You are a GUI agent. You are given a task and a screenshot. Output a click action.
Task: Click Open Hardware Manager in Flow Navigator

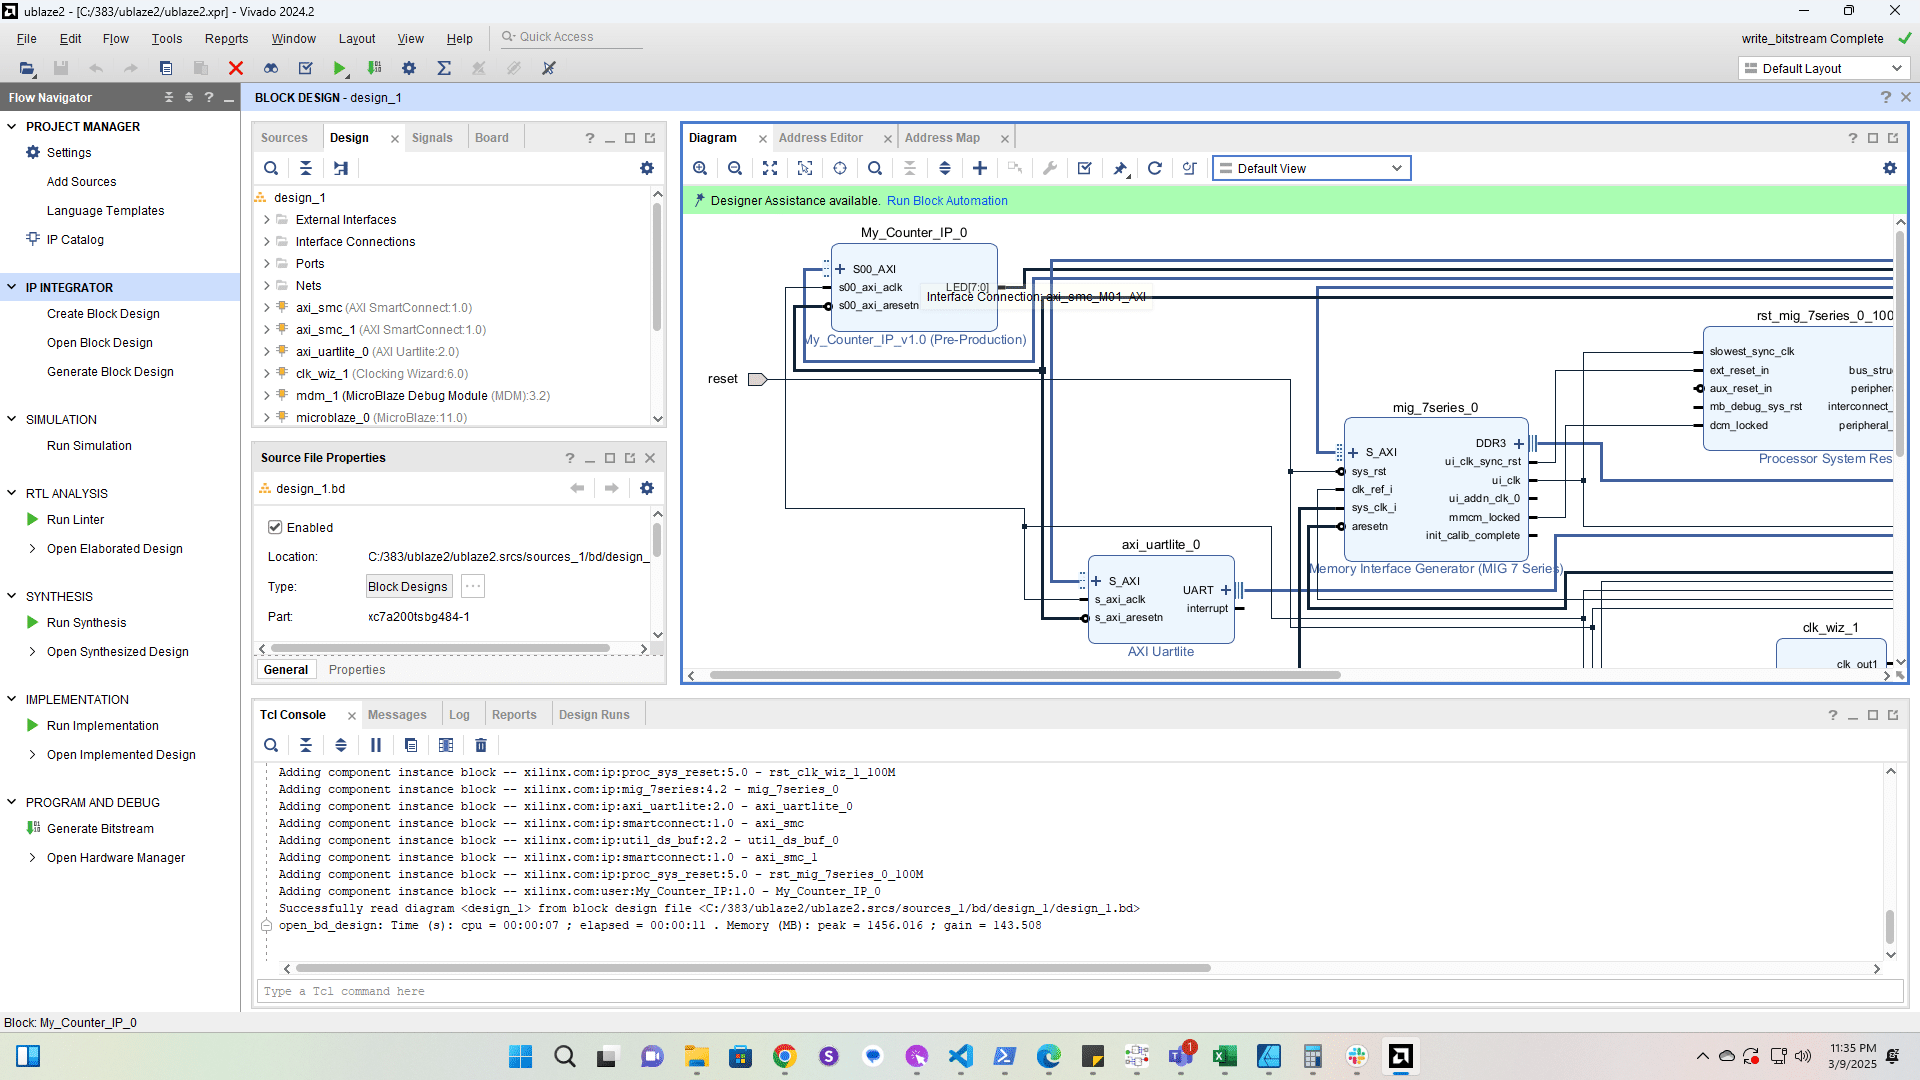(116, 858)
